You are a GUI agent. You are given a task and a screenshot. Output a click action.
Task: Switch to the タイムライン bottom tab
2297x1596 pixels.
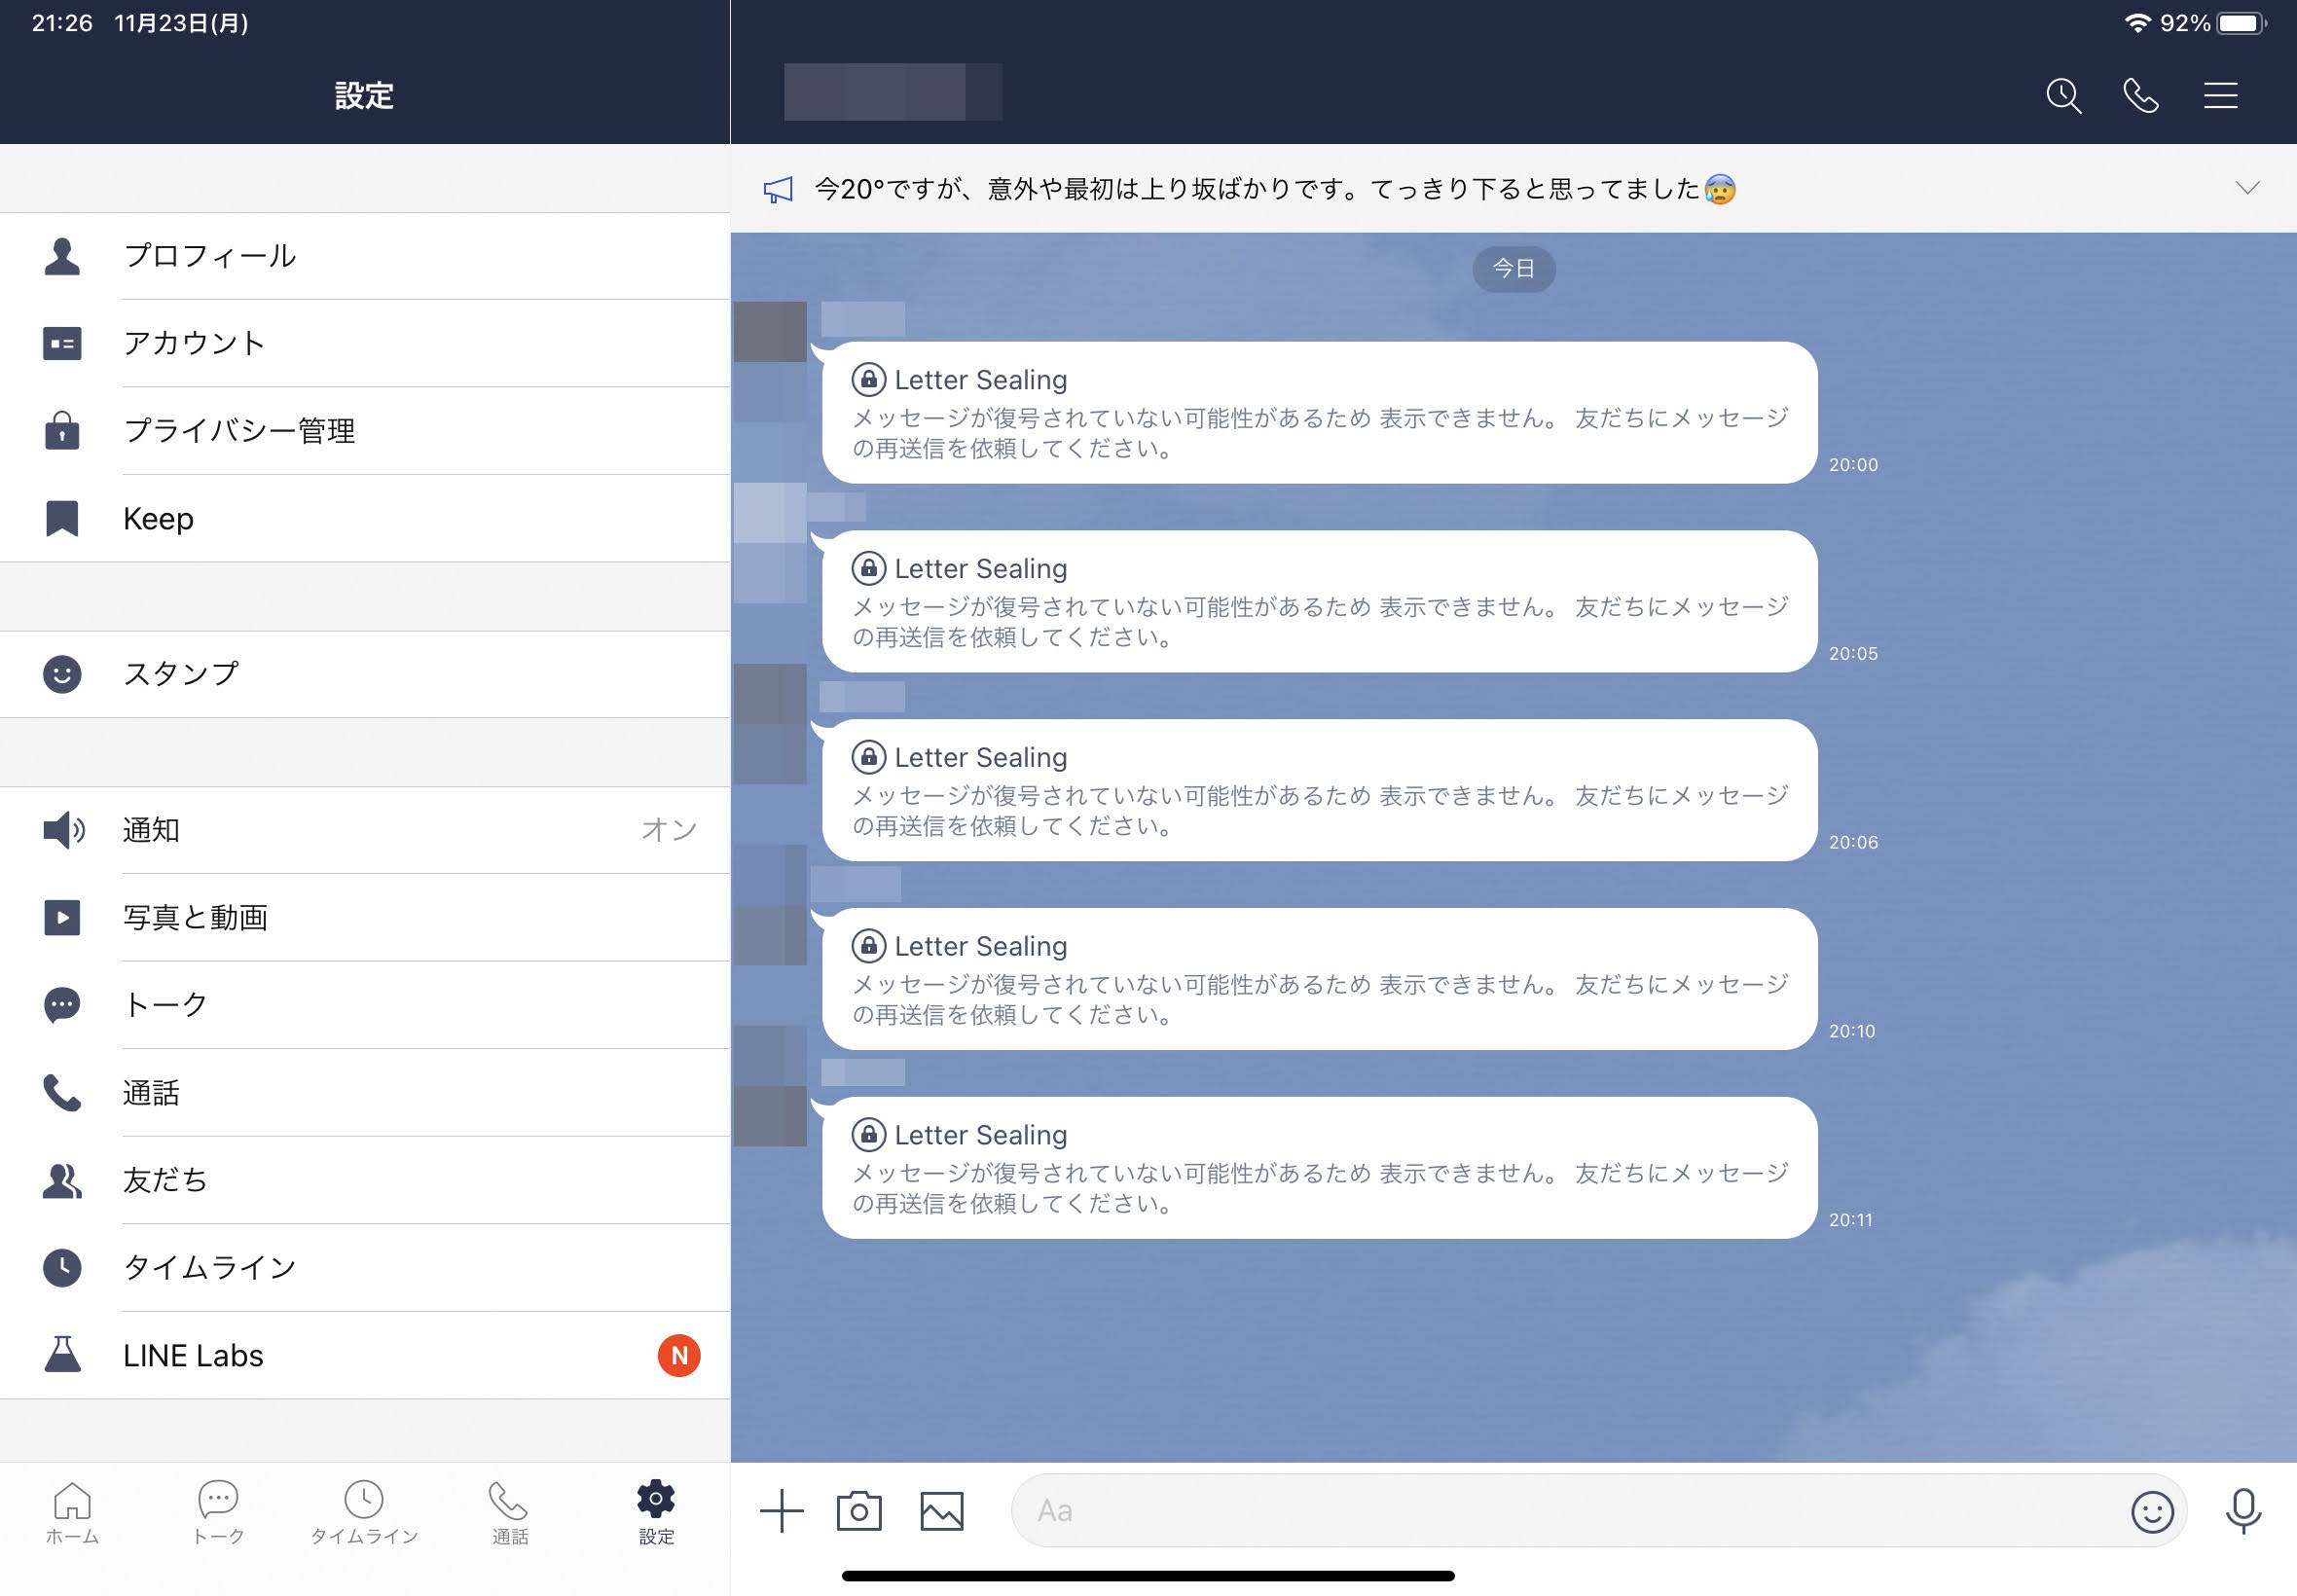[364, 1512]
